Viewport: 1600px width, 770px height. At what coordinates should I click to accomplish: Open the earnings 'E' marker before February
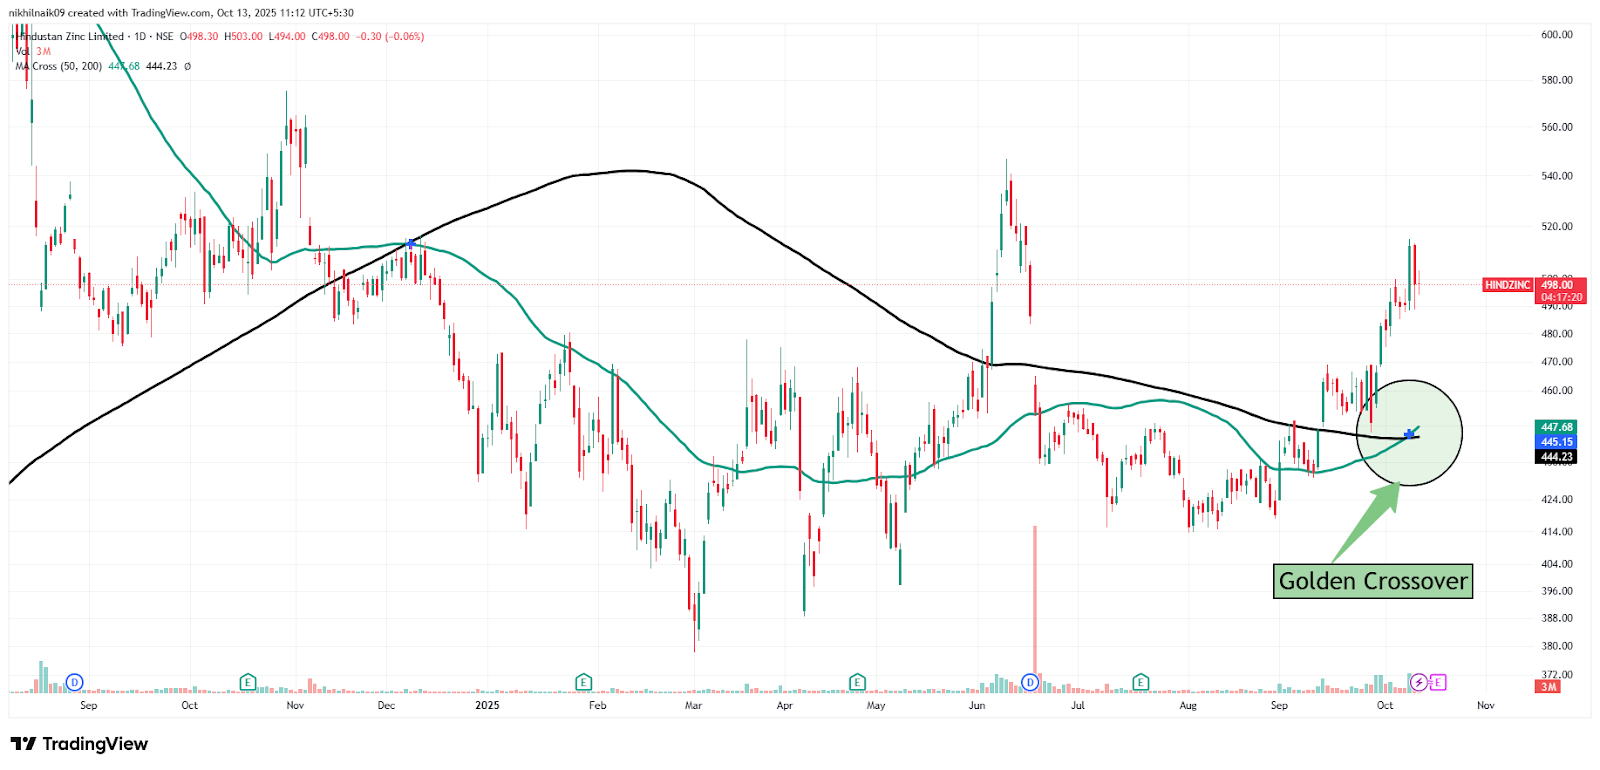(x=584, y=683)
